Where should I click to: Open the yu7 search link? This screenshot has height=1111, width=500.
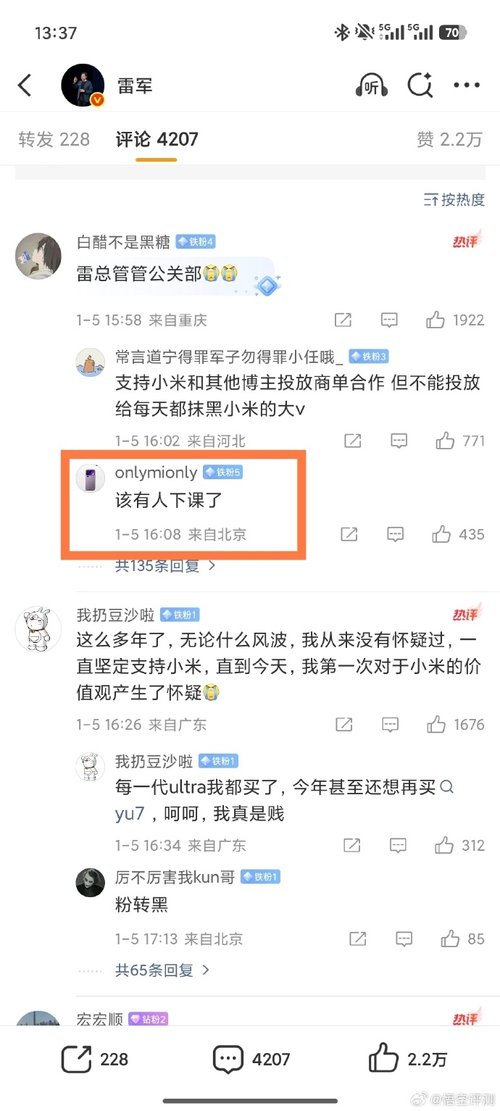[130, 814]
